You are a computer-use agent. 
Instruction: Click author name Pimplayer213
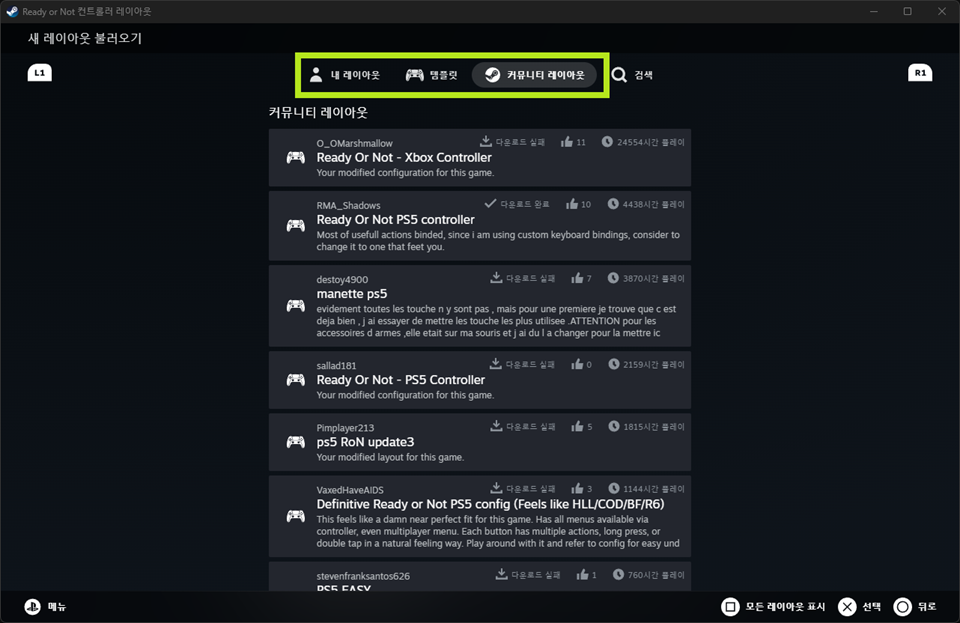point(345,428)
